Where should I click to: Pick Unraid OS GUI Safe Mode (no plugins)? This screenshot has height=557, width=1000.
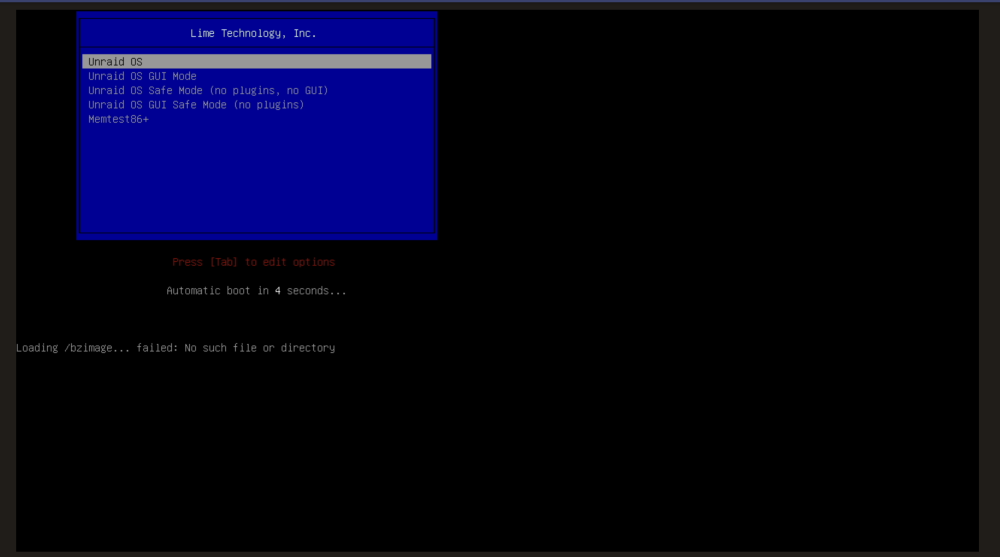(196, 105)
